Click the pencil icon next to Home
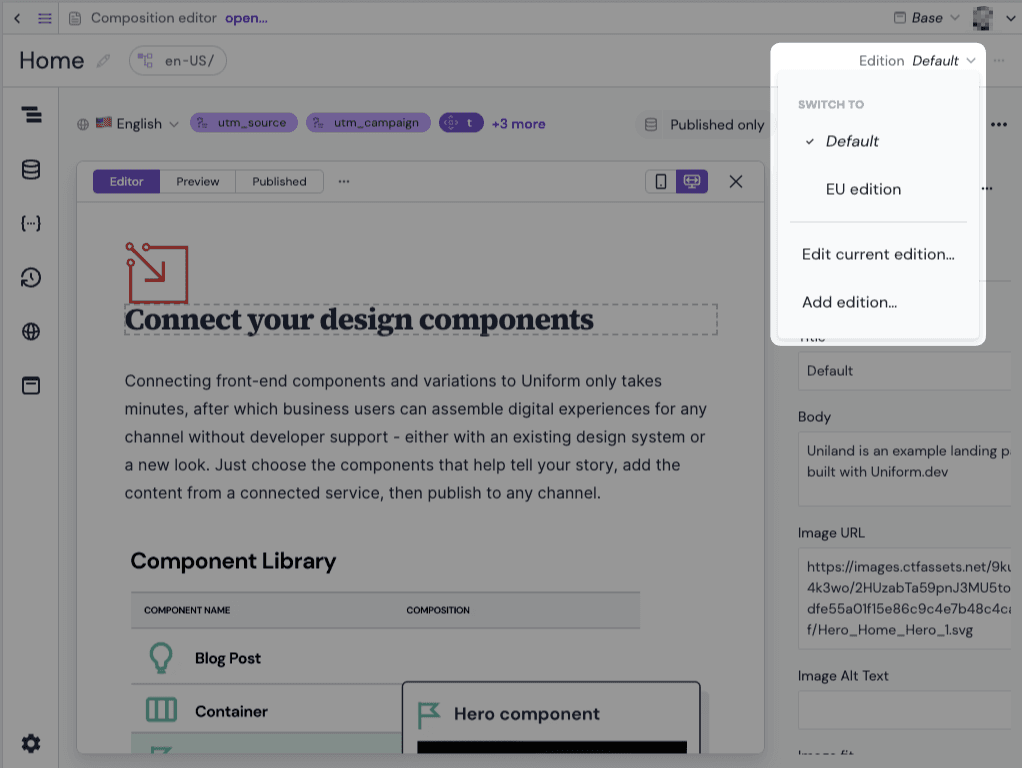 click(x=103, y=61)
